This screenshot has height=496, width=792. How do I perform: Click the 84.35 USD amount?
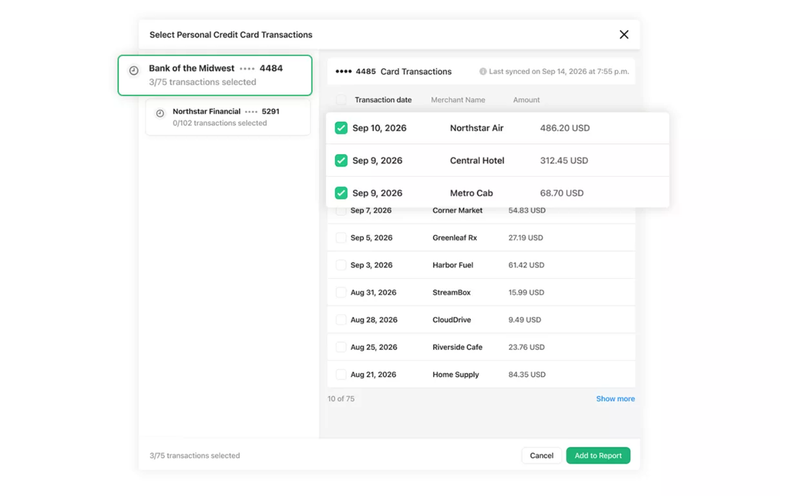(527, 374)
